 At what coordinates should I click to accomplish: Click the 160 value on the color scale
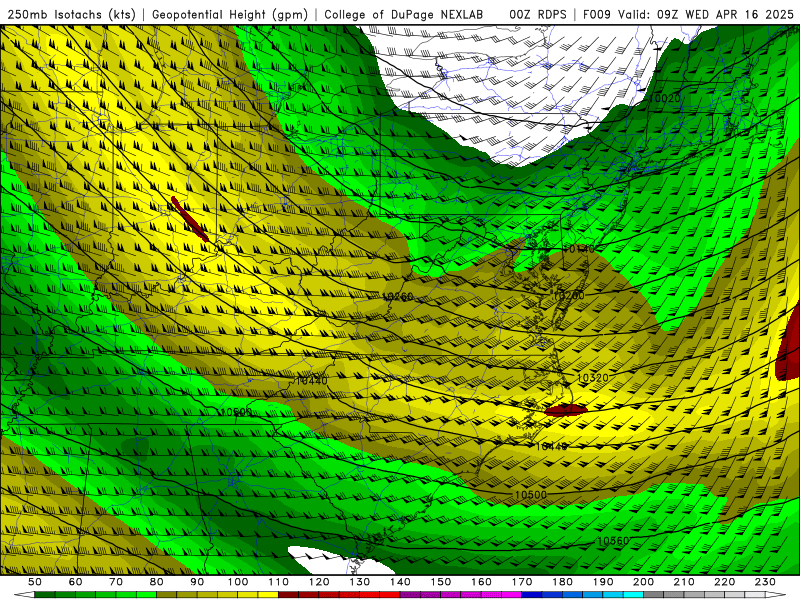pos(481,582)
